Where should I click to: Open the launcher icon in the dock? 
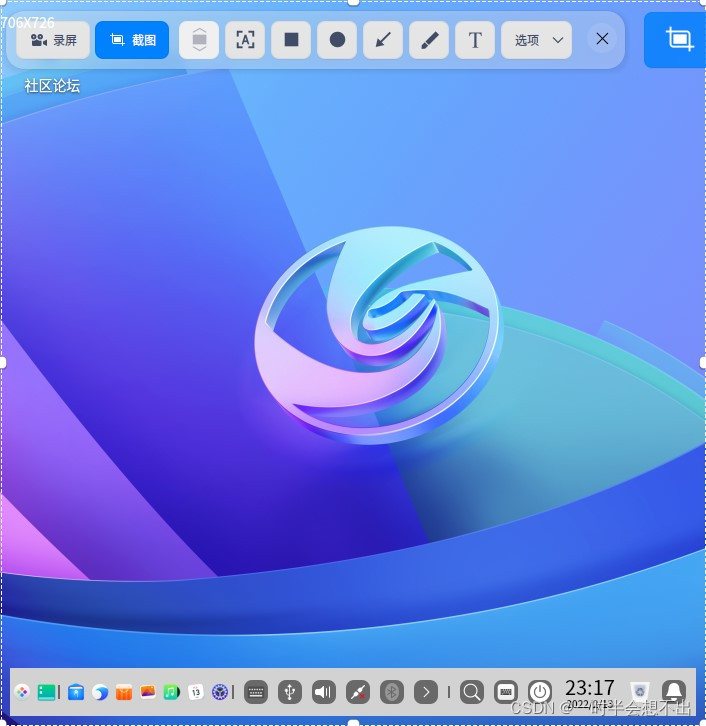coord(22,692)
